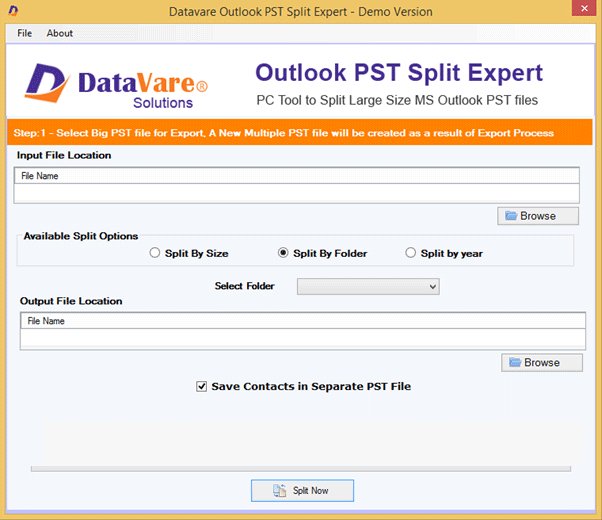
Task: Open the File menu
Action: pos(25,33)
